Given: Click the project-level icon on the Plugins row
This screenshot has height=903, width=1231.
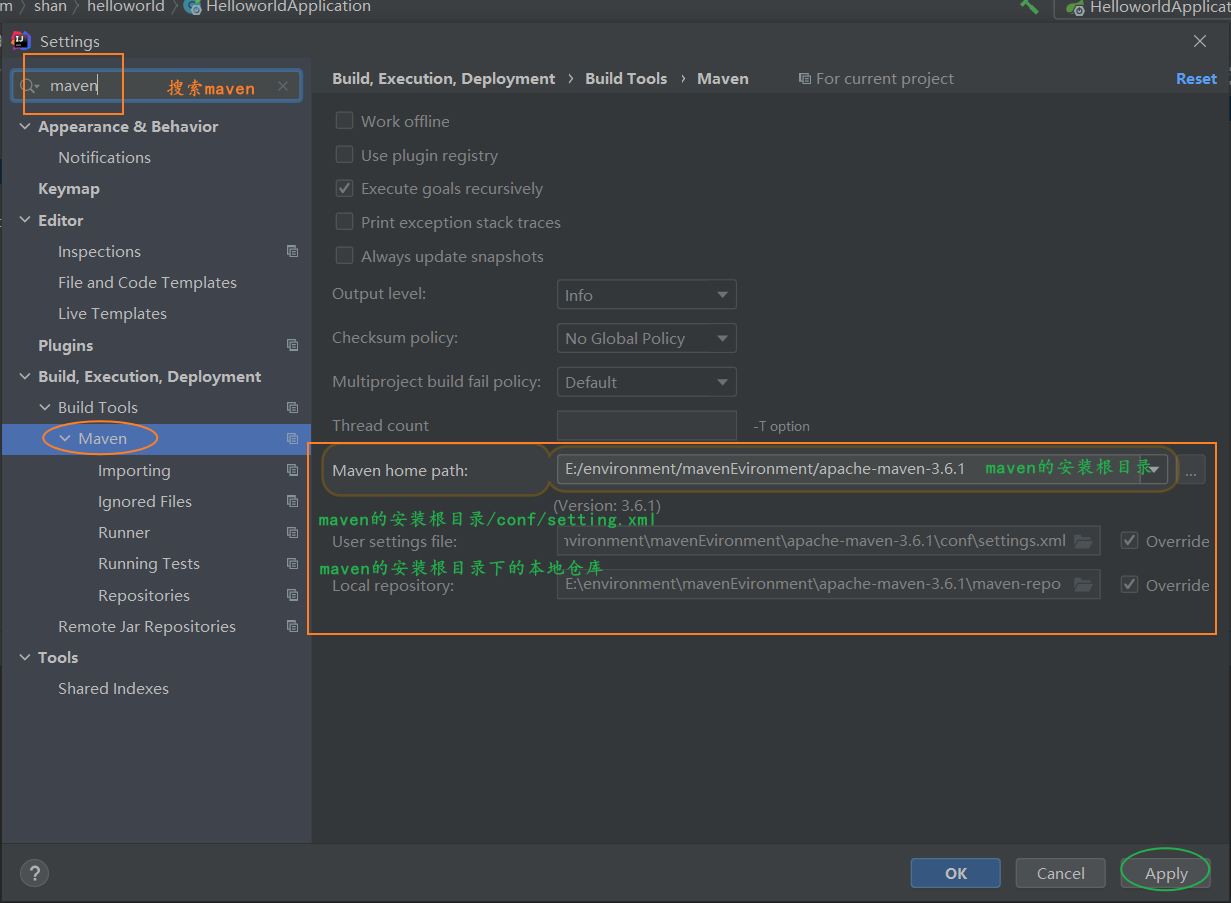Looking at the screenshot, I should (292, 345).
